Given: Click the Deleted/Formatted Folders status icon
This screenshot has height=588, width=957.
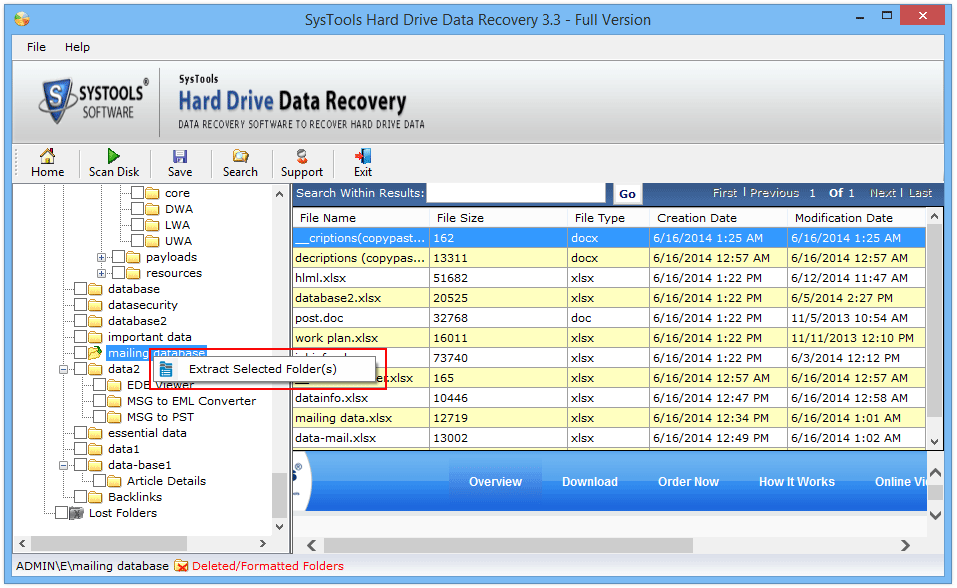Looking at the screenshot, I should coord(181,566).
